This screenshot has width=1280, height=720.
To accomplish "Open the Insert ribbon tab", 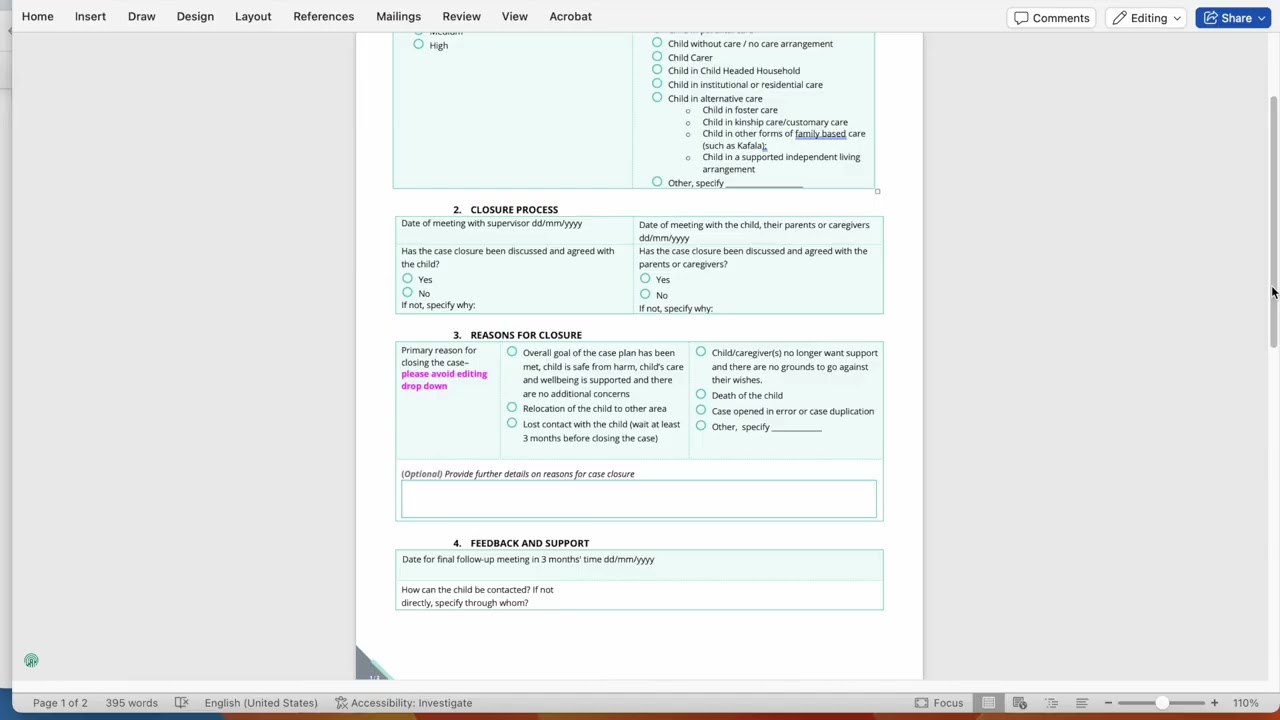I will point(90,16).
